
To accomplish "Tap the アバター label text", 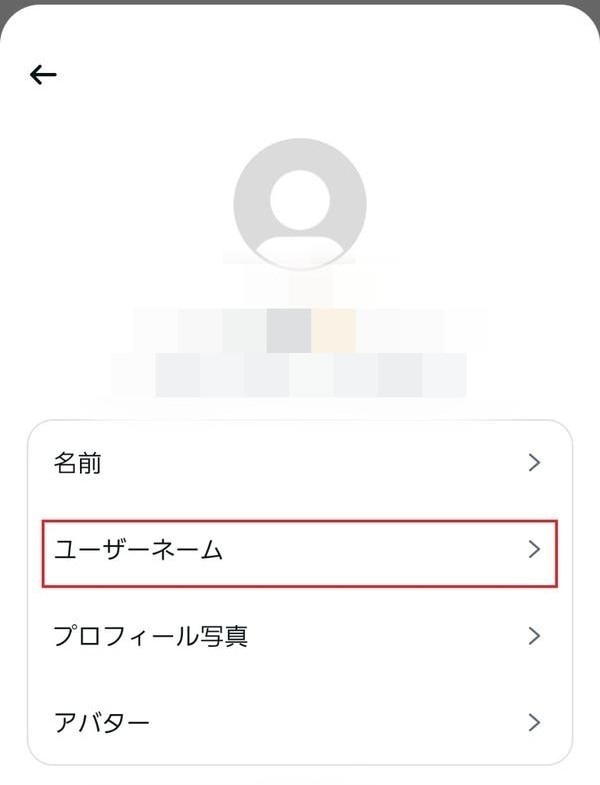I will (x=101, y=722).
